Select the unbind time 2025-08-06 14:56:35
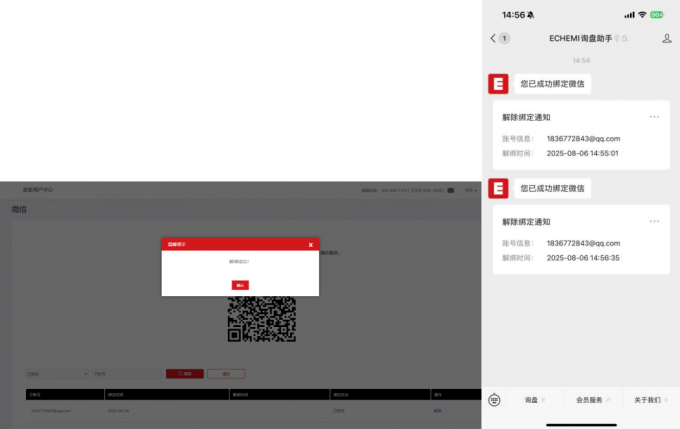 (x=583, y=258)
